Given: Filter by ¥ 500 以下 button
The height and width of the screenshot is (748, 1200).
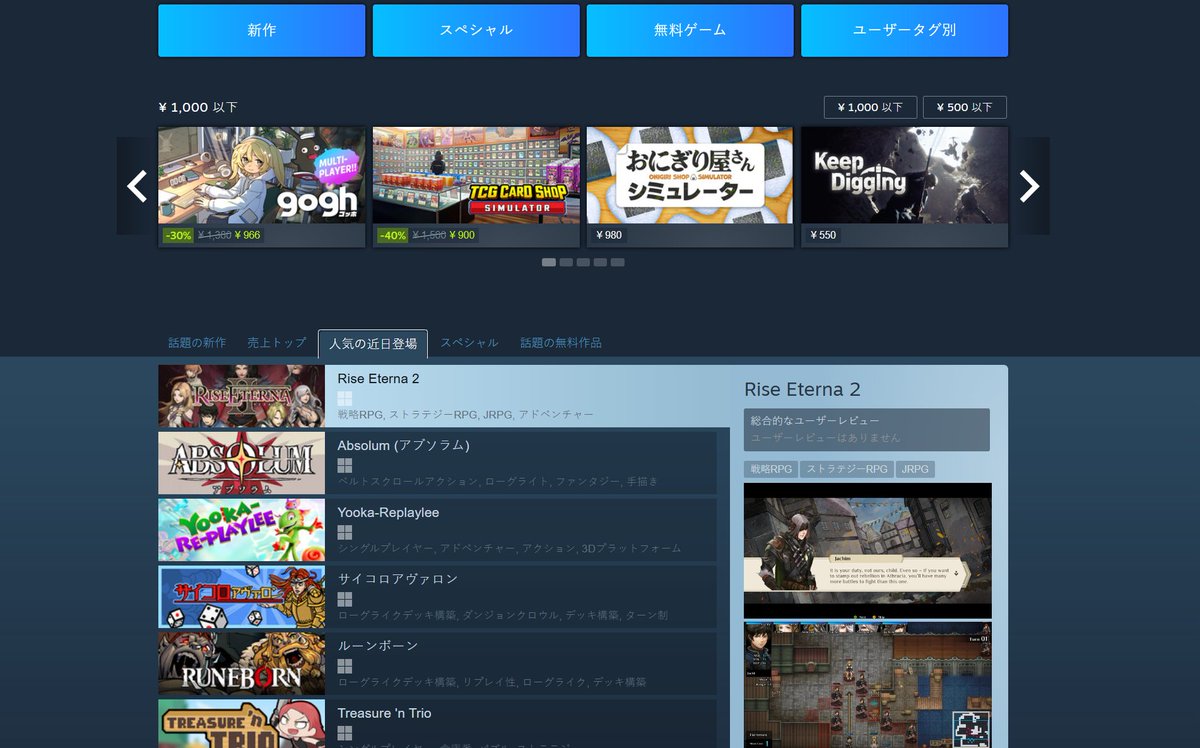Looking at the screenshot, I should [965, 107].
